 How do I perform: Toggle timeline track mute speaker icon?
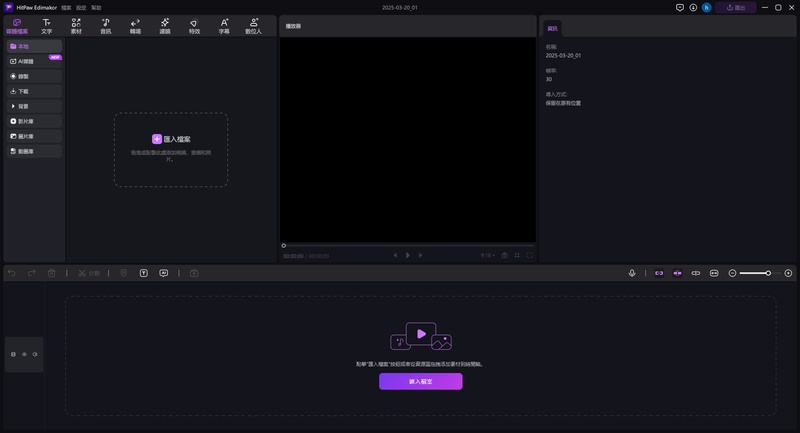35,354
